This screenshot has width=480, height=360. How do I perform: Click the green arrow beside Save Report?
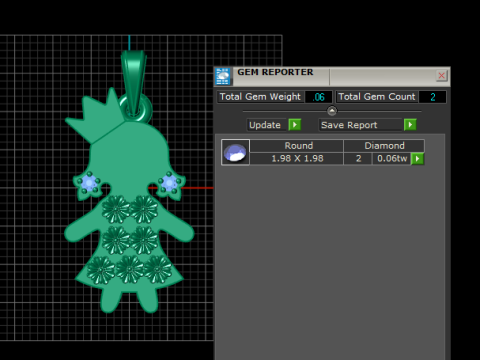(x=410, y=125)
